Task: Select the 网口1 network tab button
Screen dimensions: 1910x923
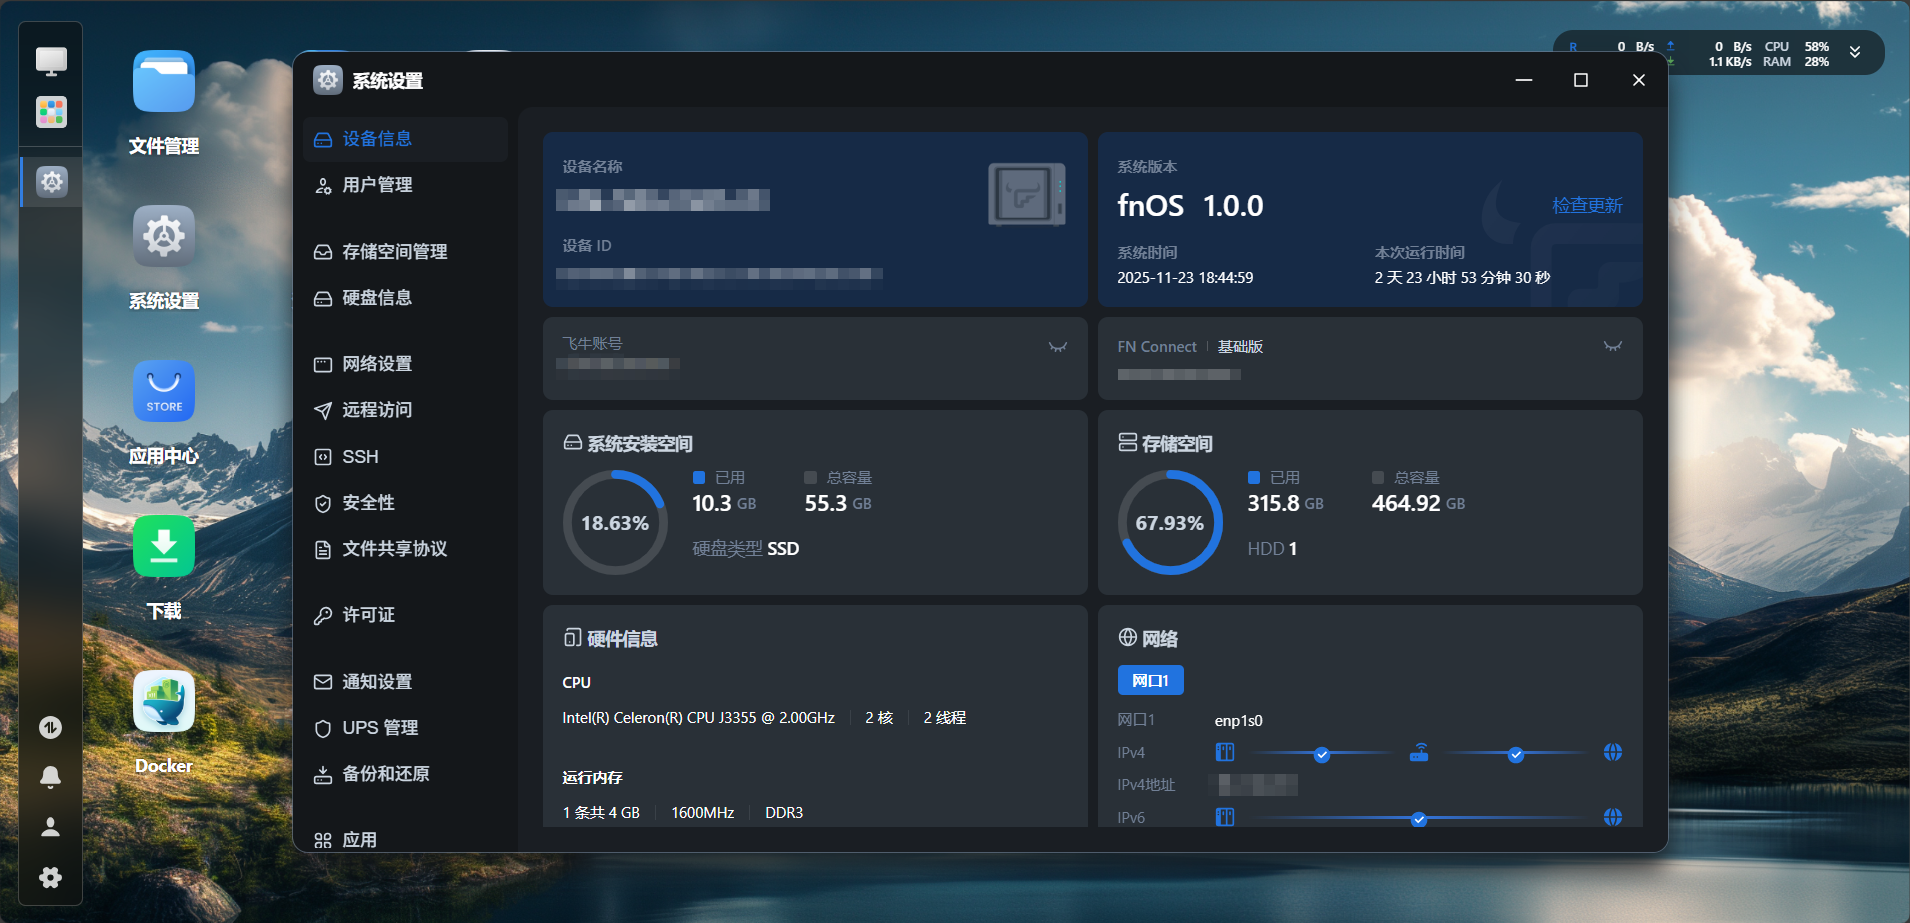Action: pos(1150,680)
